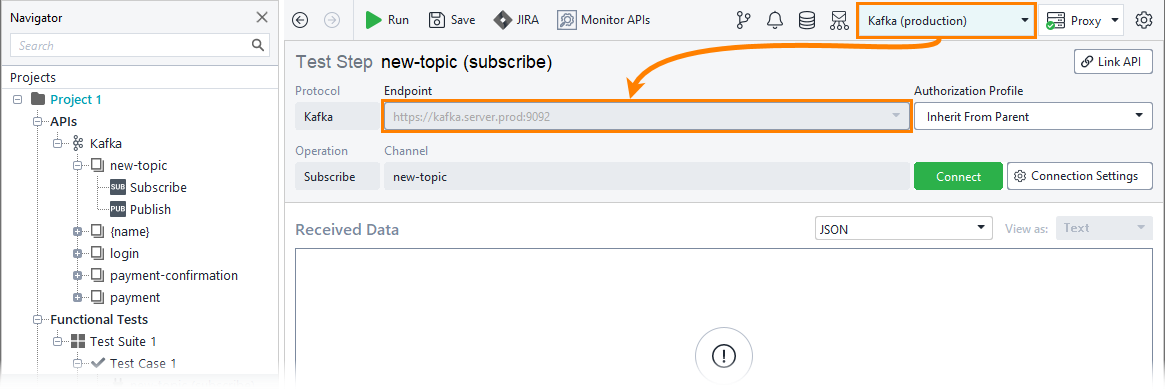Select Project 1 in Navigator

point(76,100)
